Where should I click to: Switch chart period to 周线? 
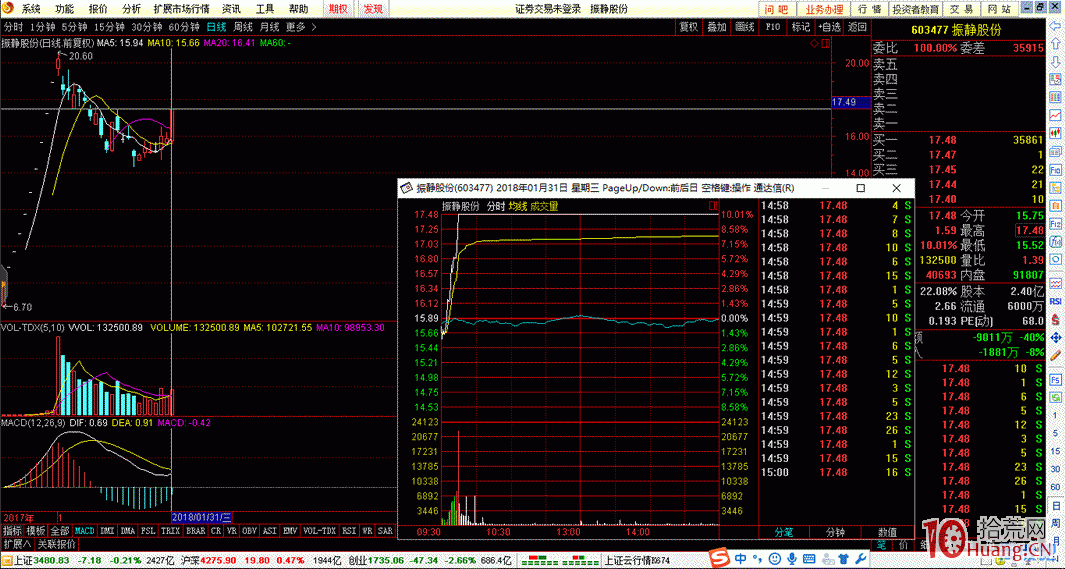click(243, 27)
